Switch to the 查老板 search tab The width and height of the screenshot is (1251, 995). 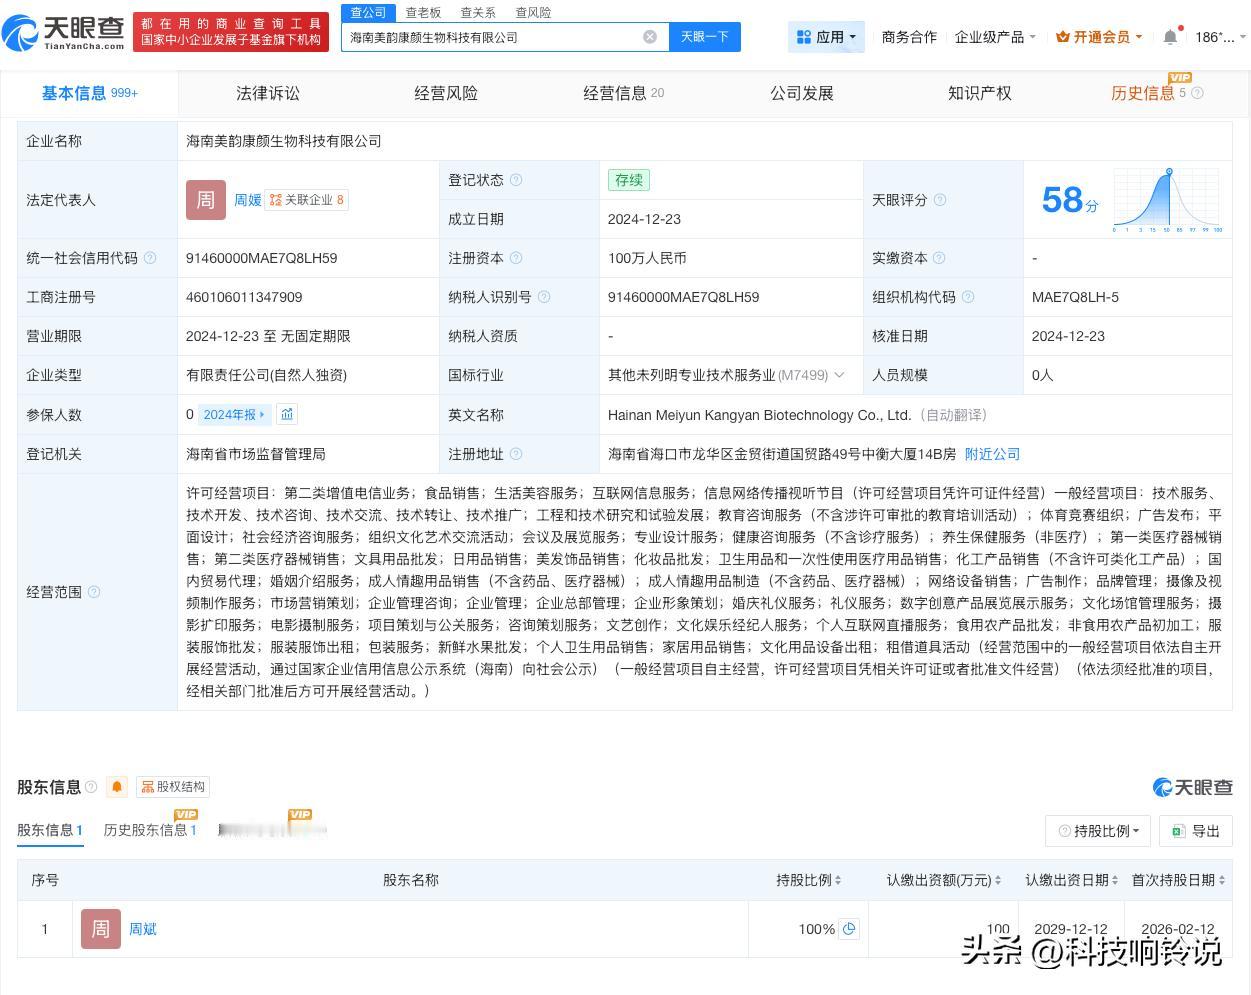(x=423, y=12)
